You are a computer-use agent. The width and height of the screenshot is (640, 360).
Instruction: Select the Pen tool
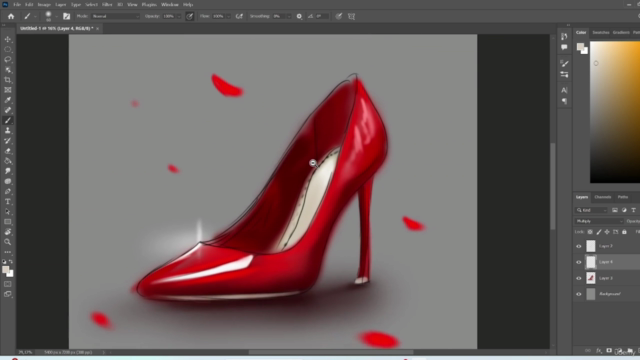[x=8, y=191]
